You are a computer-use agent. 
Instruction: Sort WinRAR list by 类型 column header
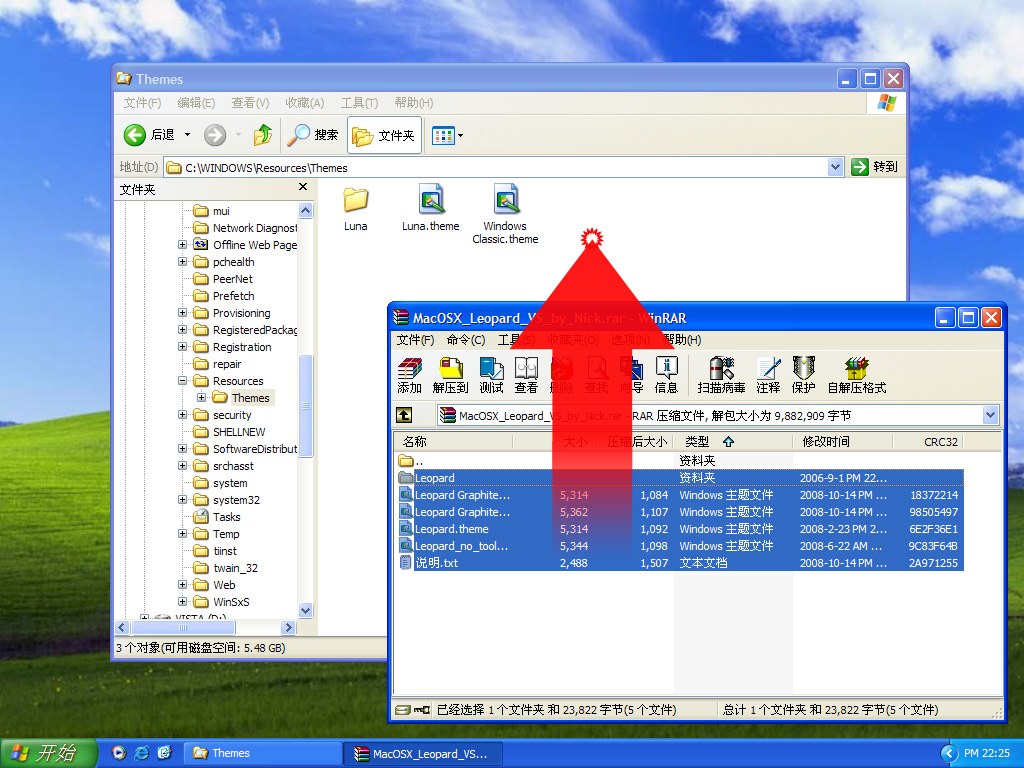pyautogui.click(x=733, y=441)
